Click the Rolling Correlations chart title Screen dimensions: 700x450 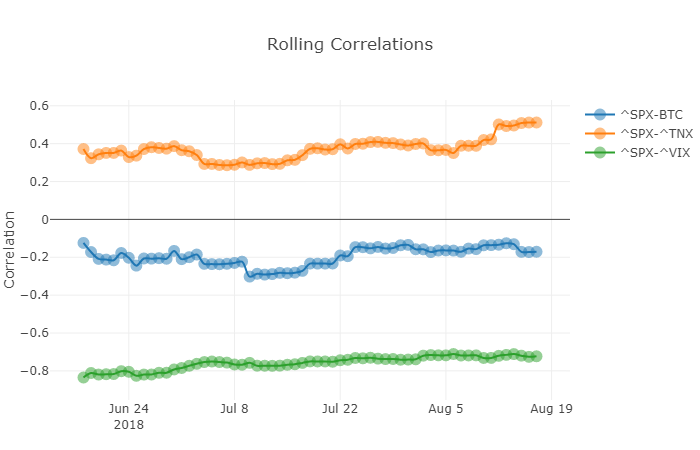[350, 45]
